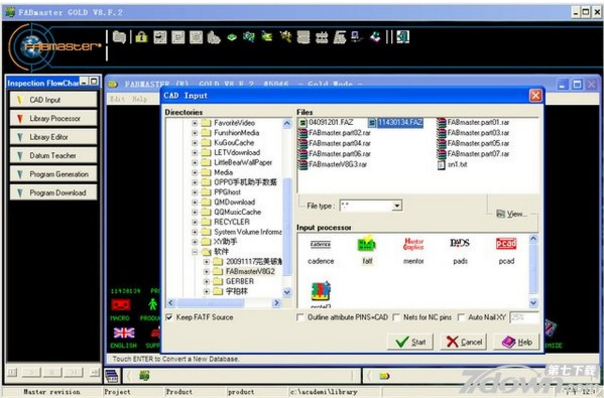Open the Library Processor flowchart step

pos(53,119)
